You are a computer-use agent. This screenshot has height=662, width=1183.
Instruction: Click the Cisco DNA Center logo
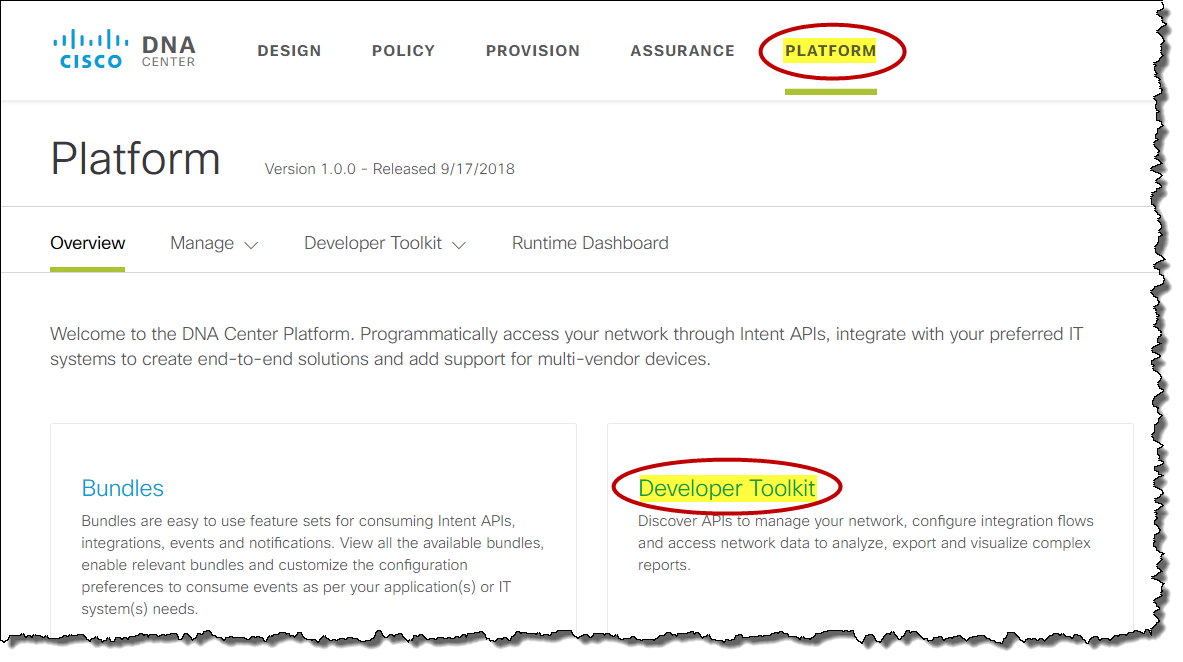pyautogui.click(x=124, y=50)
